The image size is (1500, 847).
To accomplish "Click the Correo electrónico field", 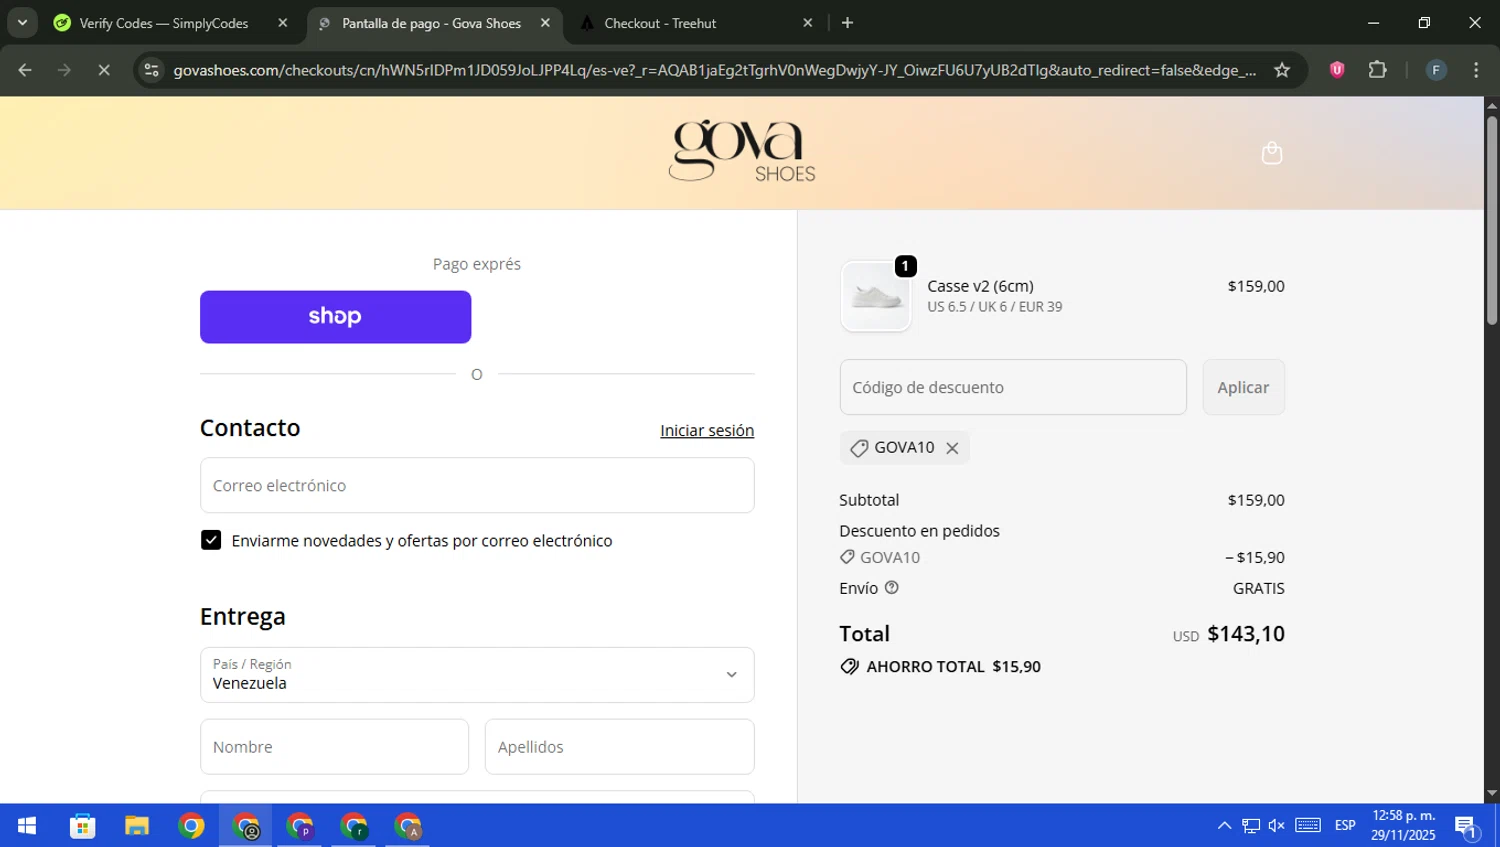I will (x=477, y=485).
